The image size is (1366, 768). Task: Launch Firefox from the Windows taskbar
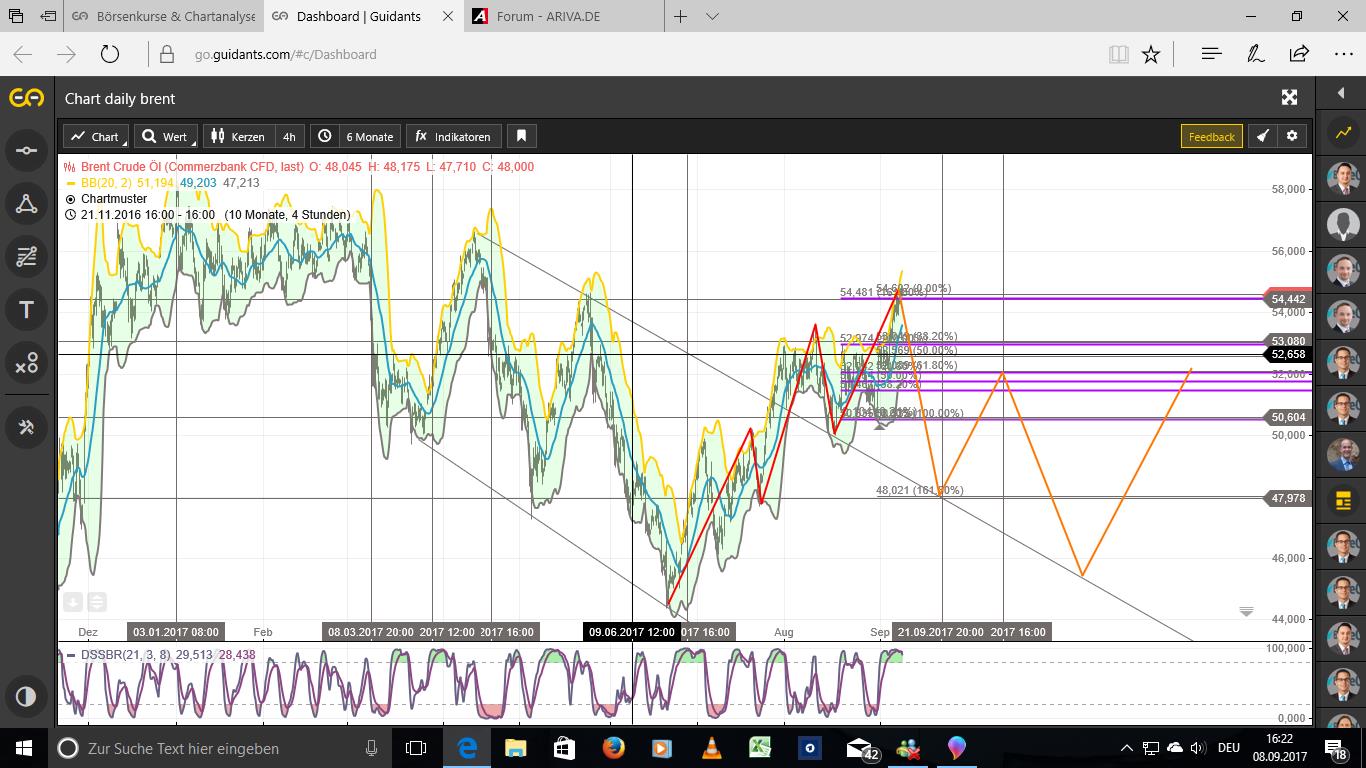point(612,748)
